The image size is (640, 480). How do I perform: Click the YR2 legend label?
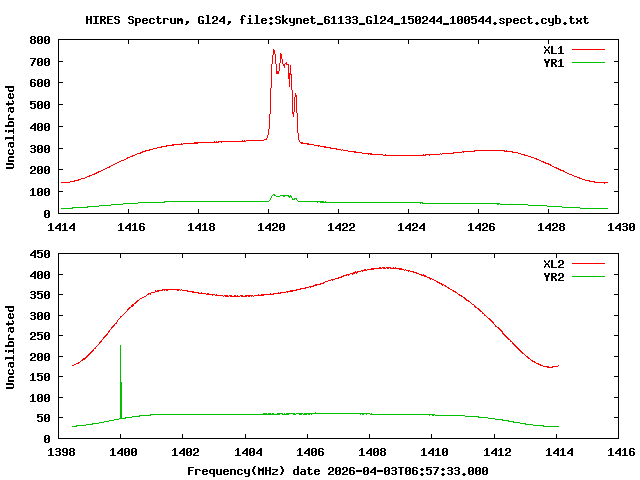553,277
